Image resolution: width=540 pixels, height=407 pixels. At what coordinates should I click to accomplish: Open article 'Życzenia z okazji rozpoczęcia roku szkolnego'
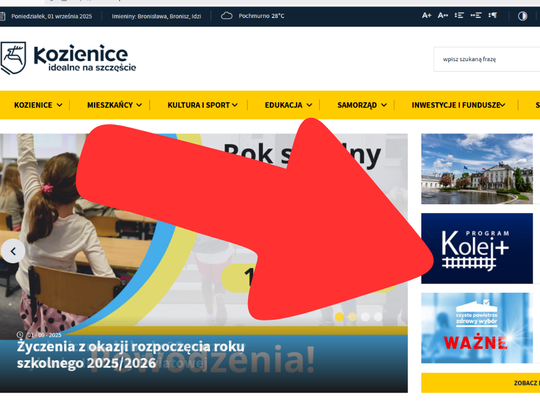coord(131,355)
